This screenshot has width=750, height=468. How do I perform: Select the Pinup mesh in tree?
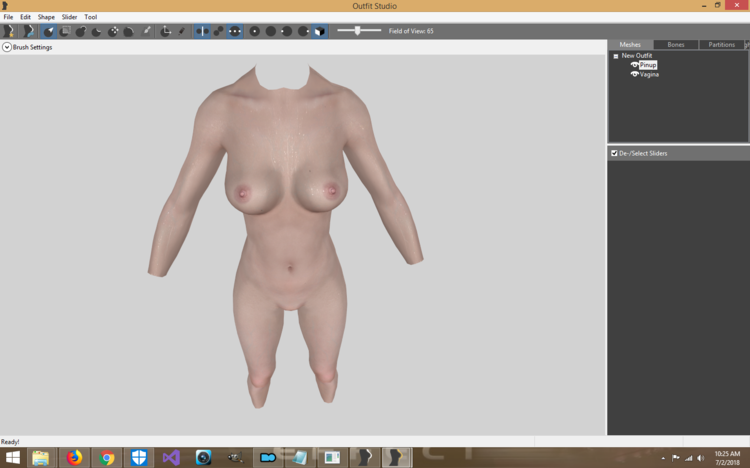click(x=648, y=65)
